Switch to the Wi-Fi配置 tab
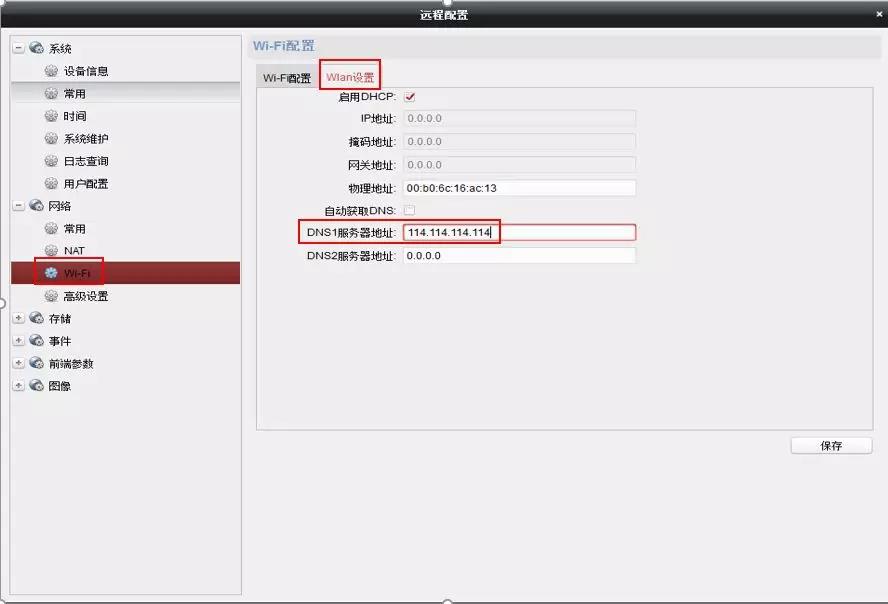888x604 pixels. click(x=287, y=78)
